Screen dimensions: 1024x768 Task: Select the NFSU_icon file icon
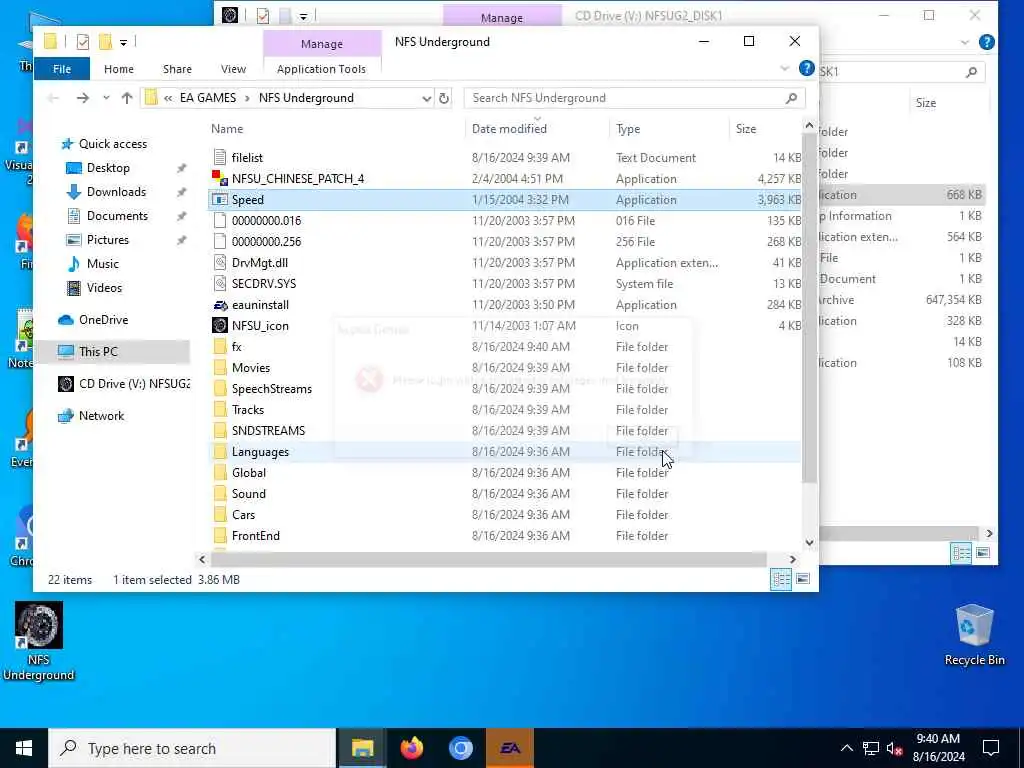pyautogui.click(x=220, y=325)
